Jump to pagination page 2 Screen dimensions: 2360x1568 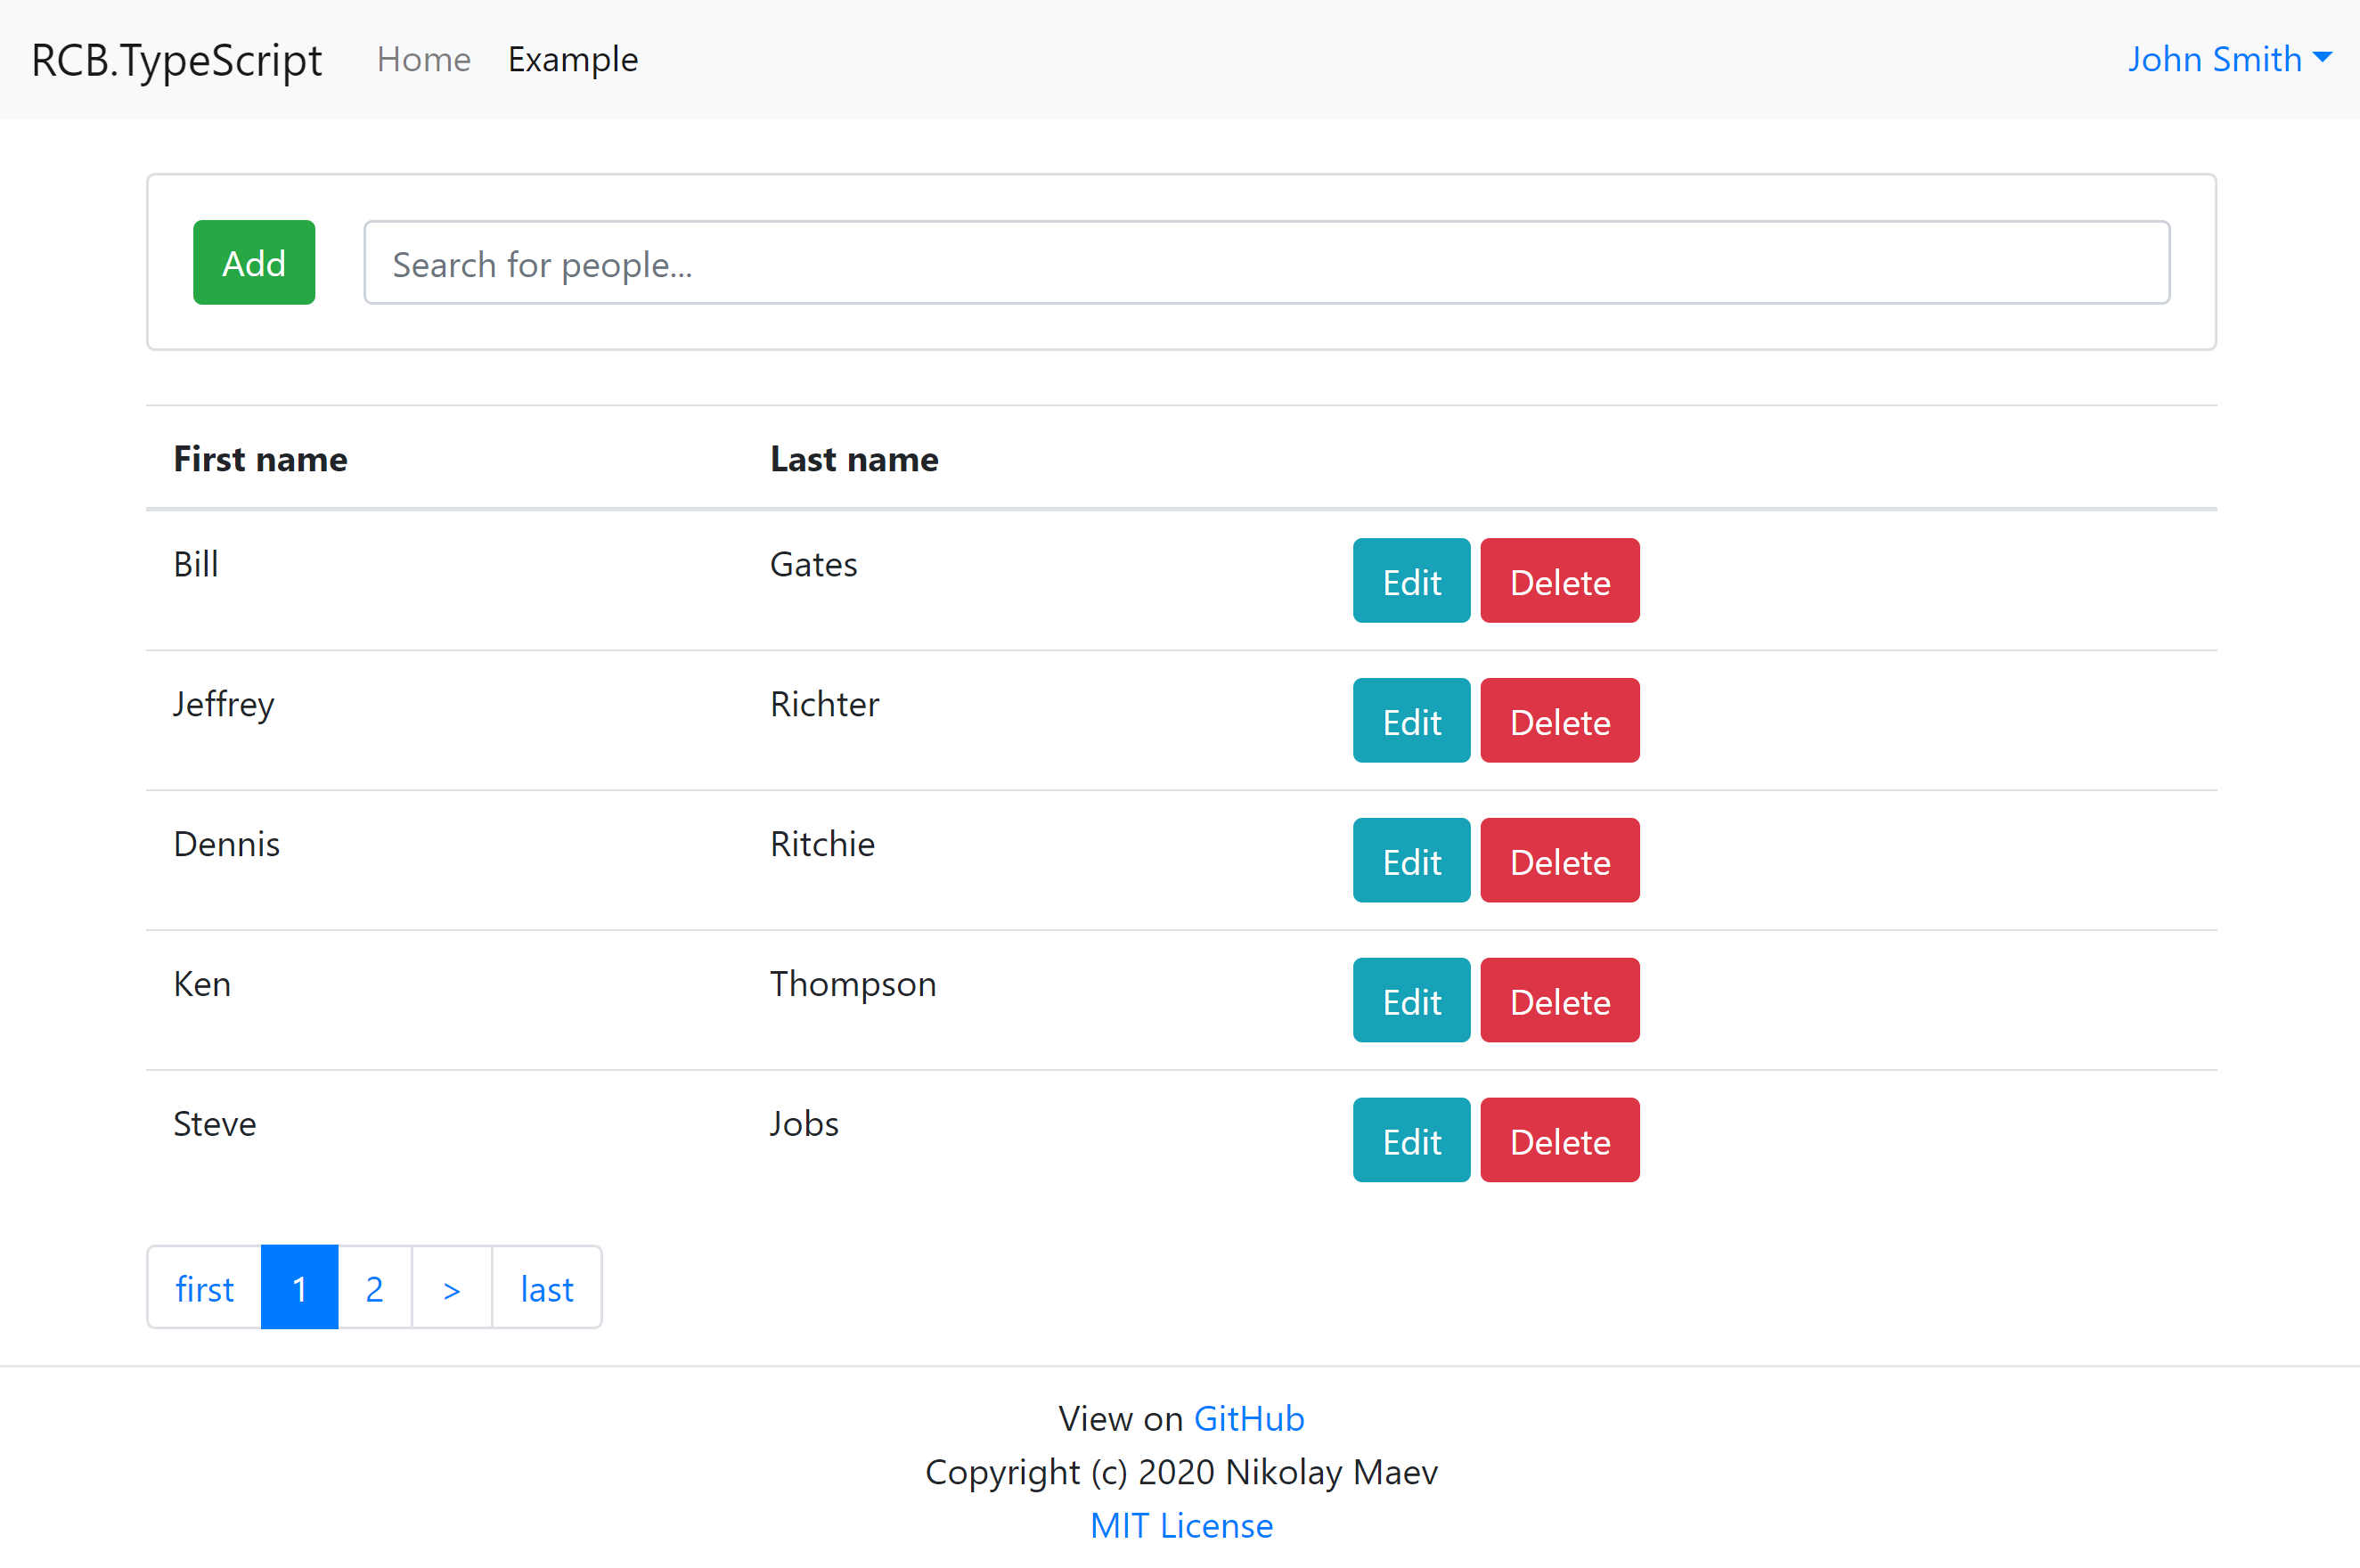(x=374, y=1288)
